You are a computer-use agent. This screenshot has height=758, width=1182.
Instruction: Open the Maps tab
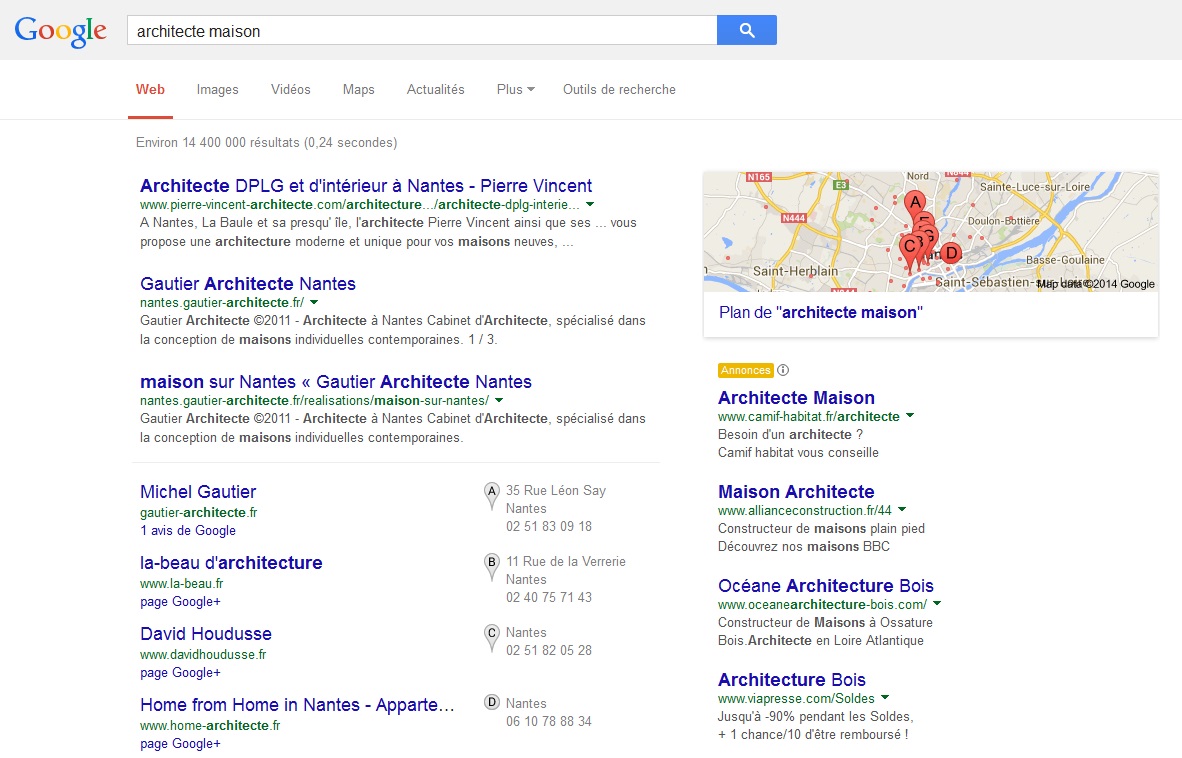[358, 90]
